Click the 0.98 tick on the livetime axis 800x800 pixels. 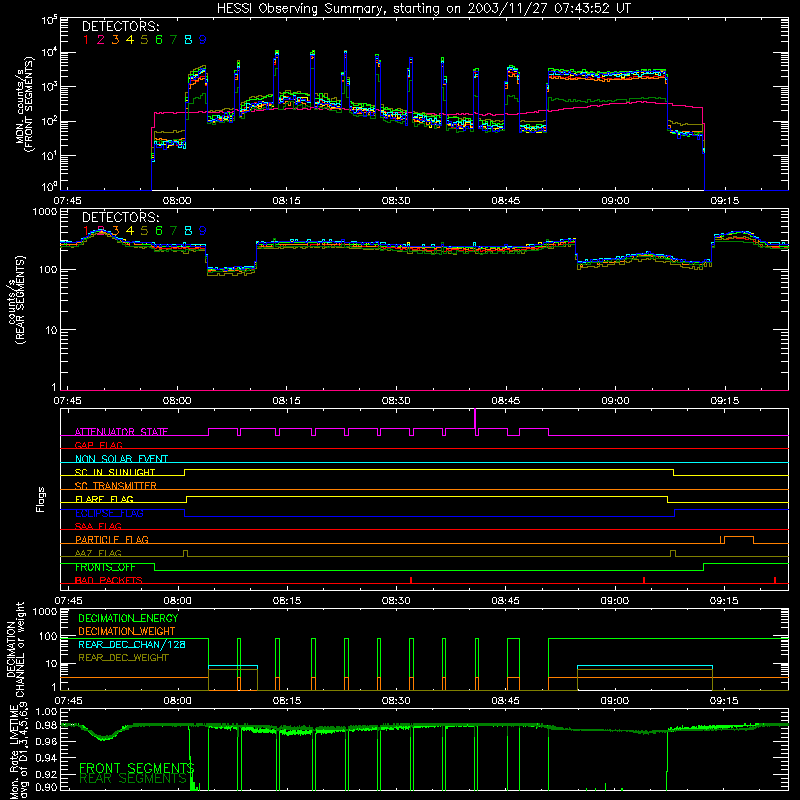[x=45, y=725]
